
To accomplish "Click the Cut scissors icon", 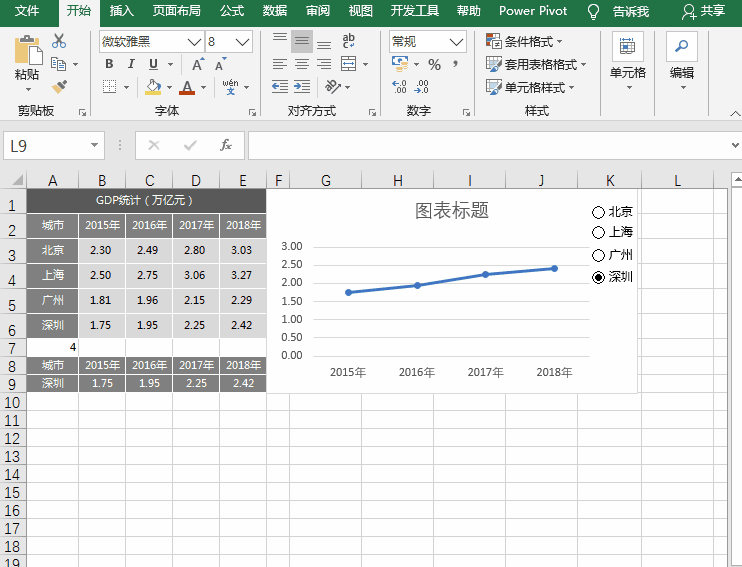I will 59,41.
